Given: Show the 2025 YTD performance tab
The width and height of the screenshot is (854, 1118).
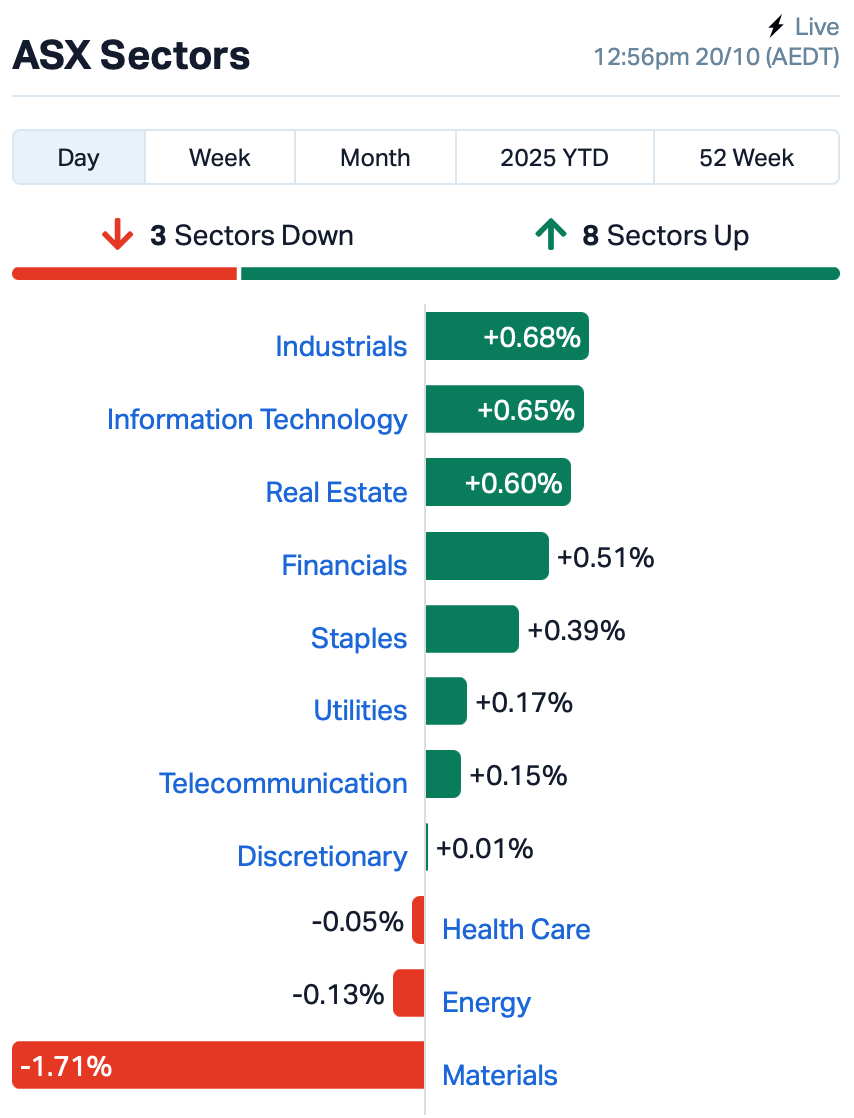Looking at the screenshot, I should pos(555,158).
